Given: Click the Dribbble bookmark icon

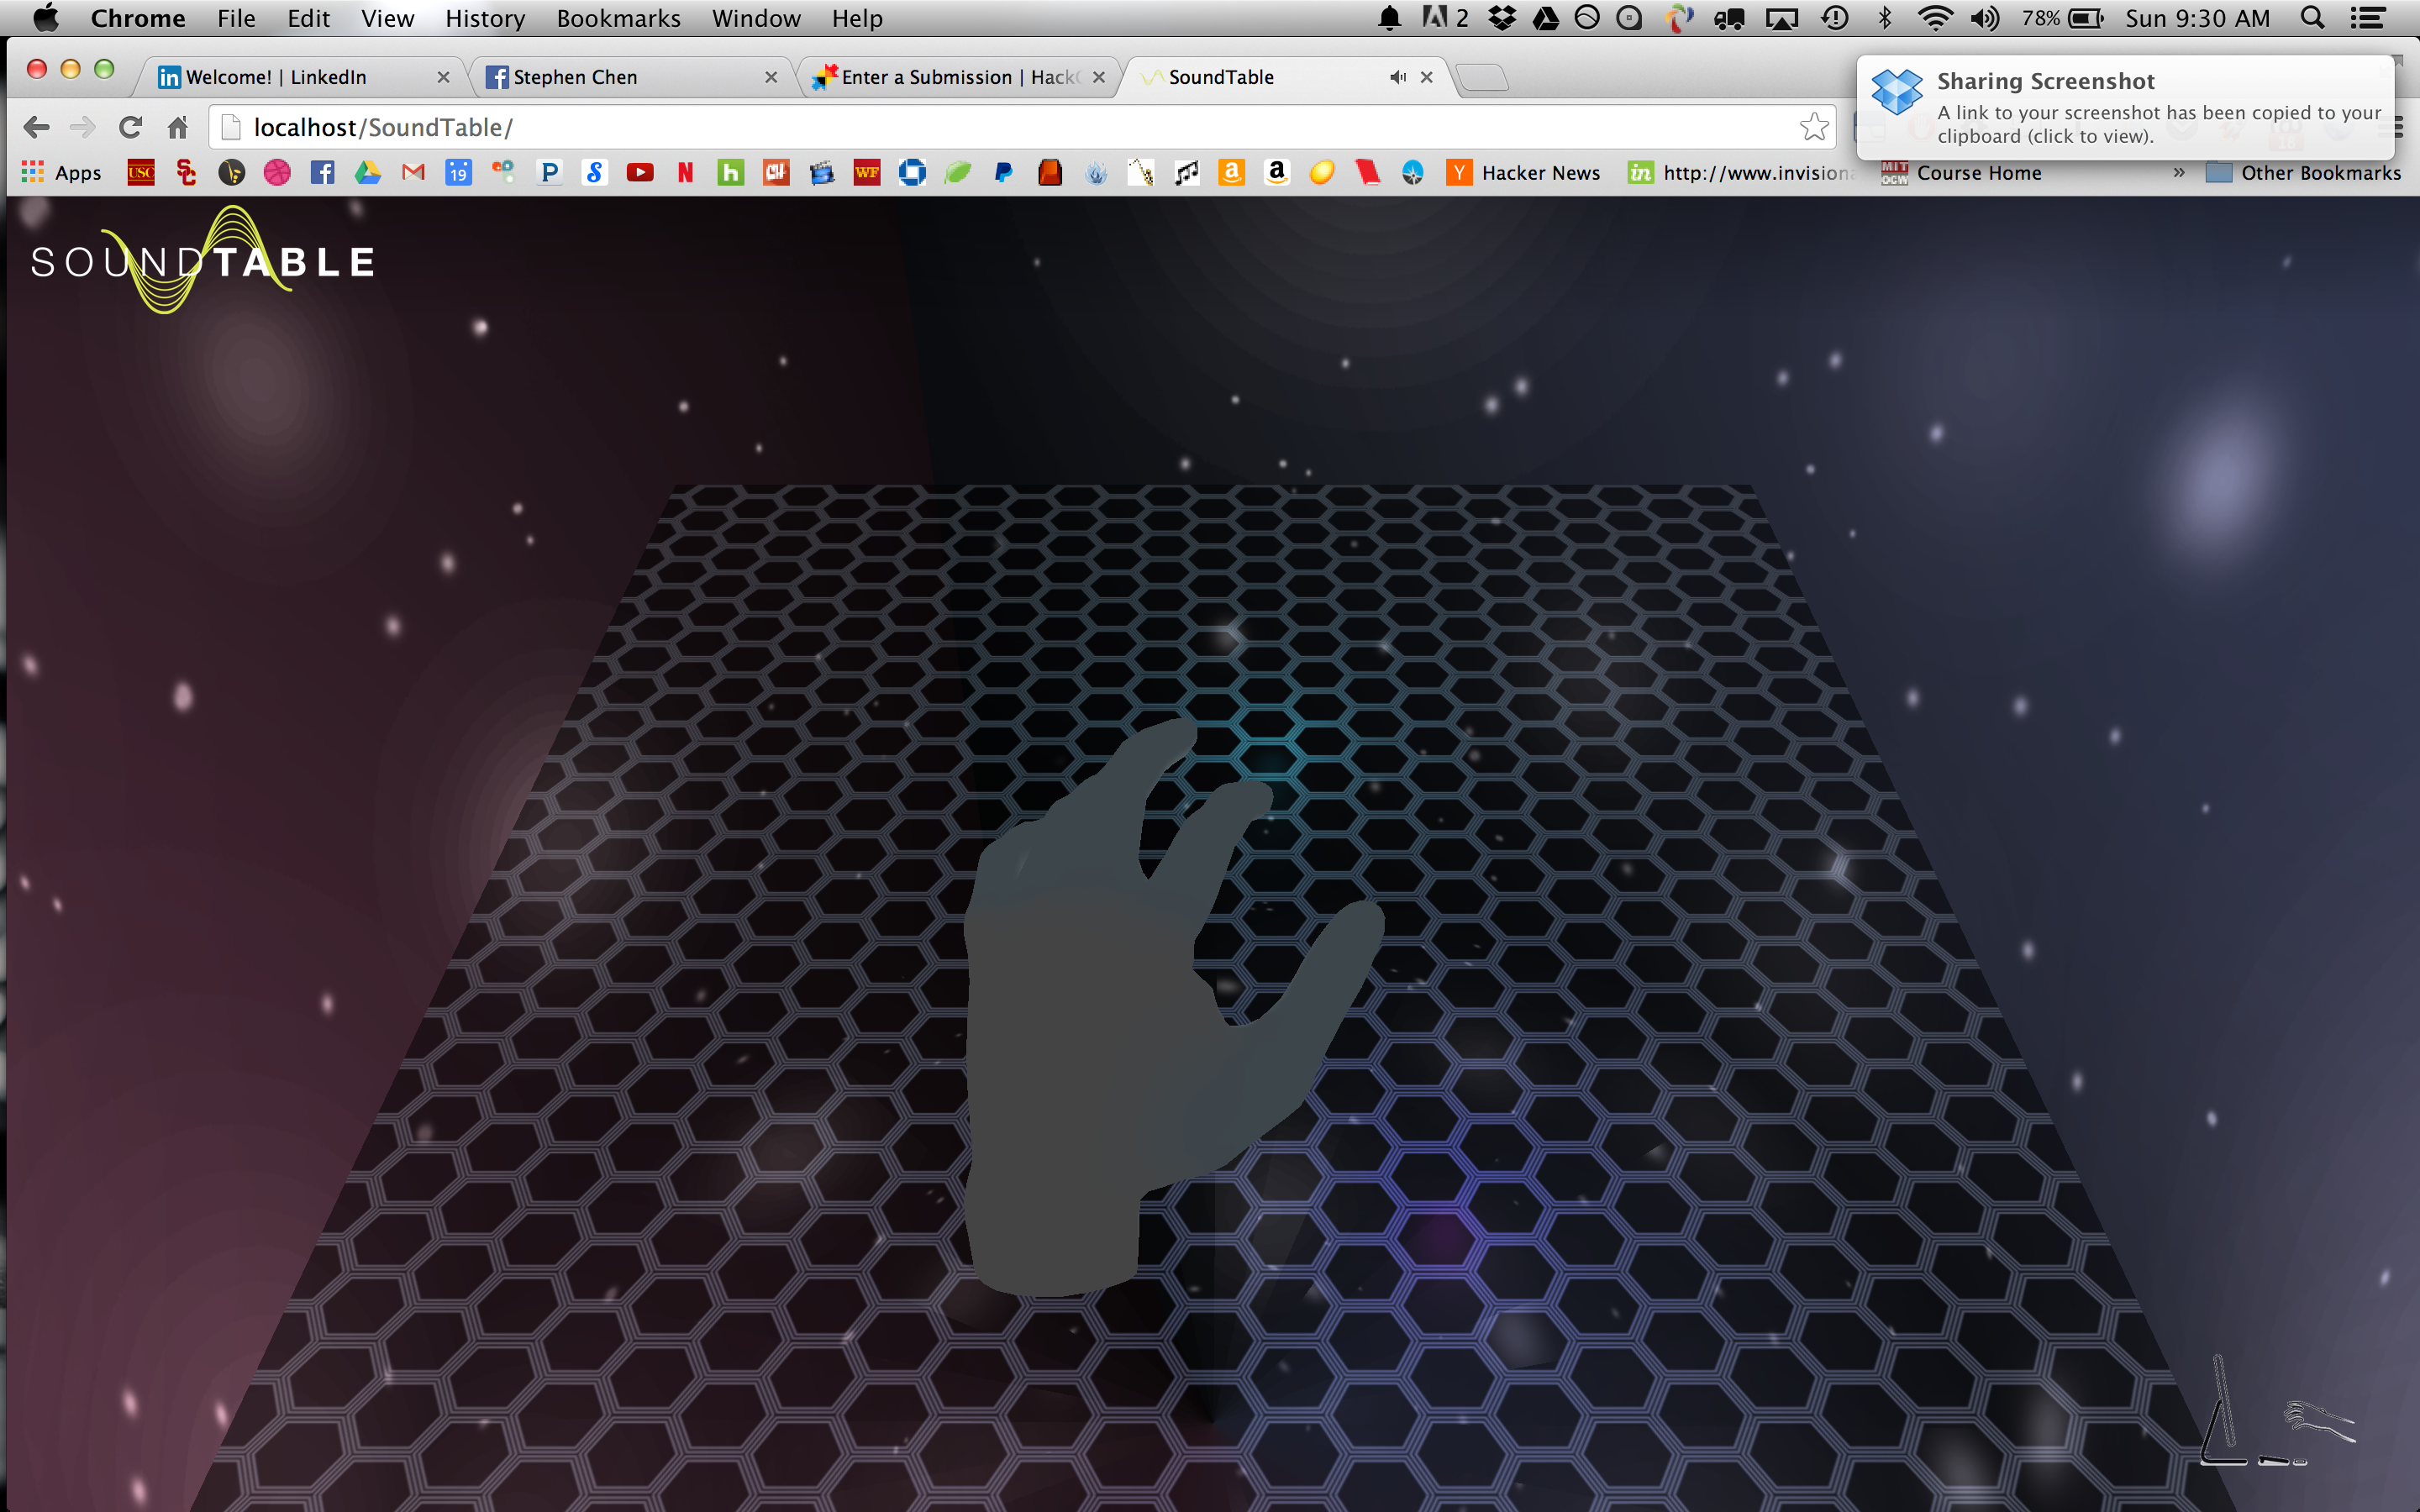Looking at the screenshot, I should pyautogui.click(x=277, y=173).
